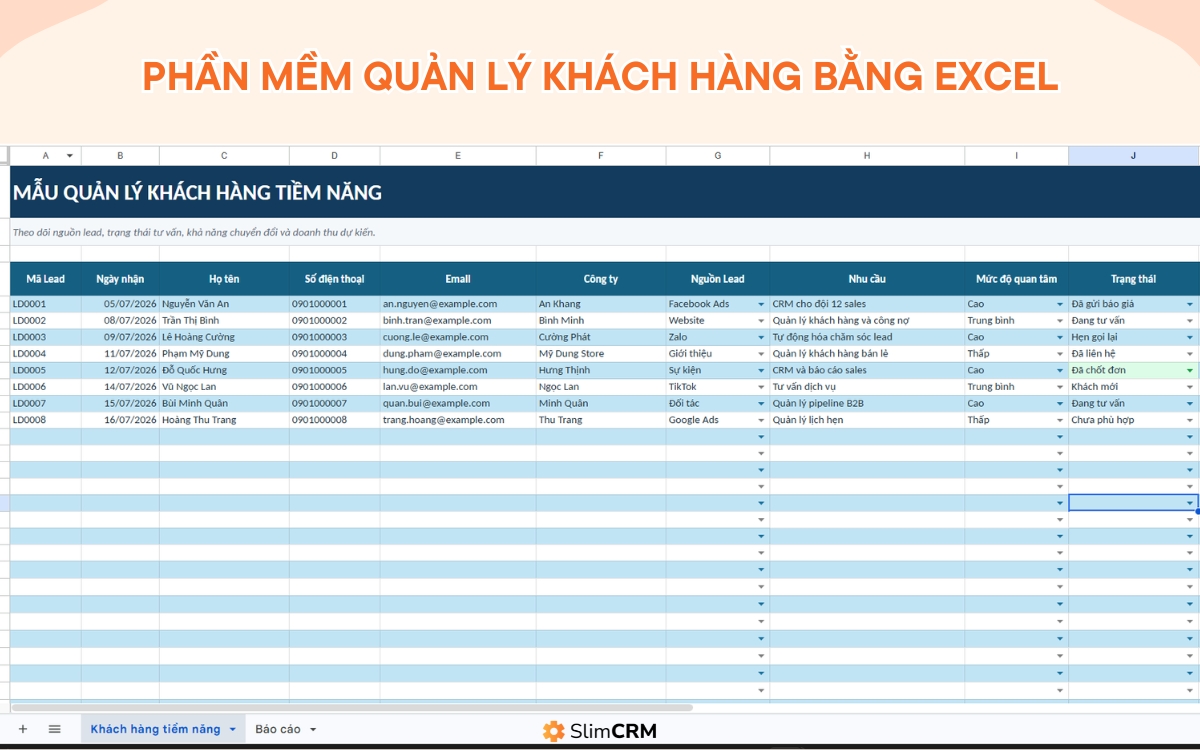Select column B header
1200x750 pixels.
coord(120,156)
